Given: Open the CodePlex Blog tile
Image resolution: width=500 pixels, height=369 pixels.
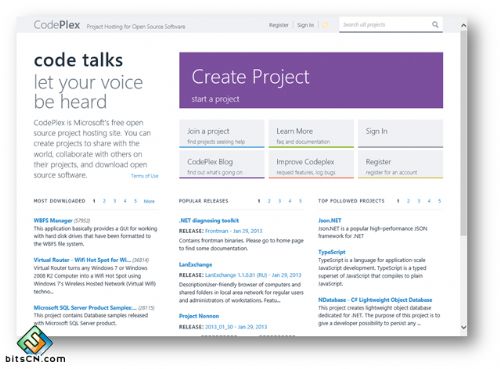Looking at the screenshot, I should tap(222, 164).
